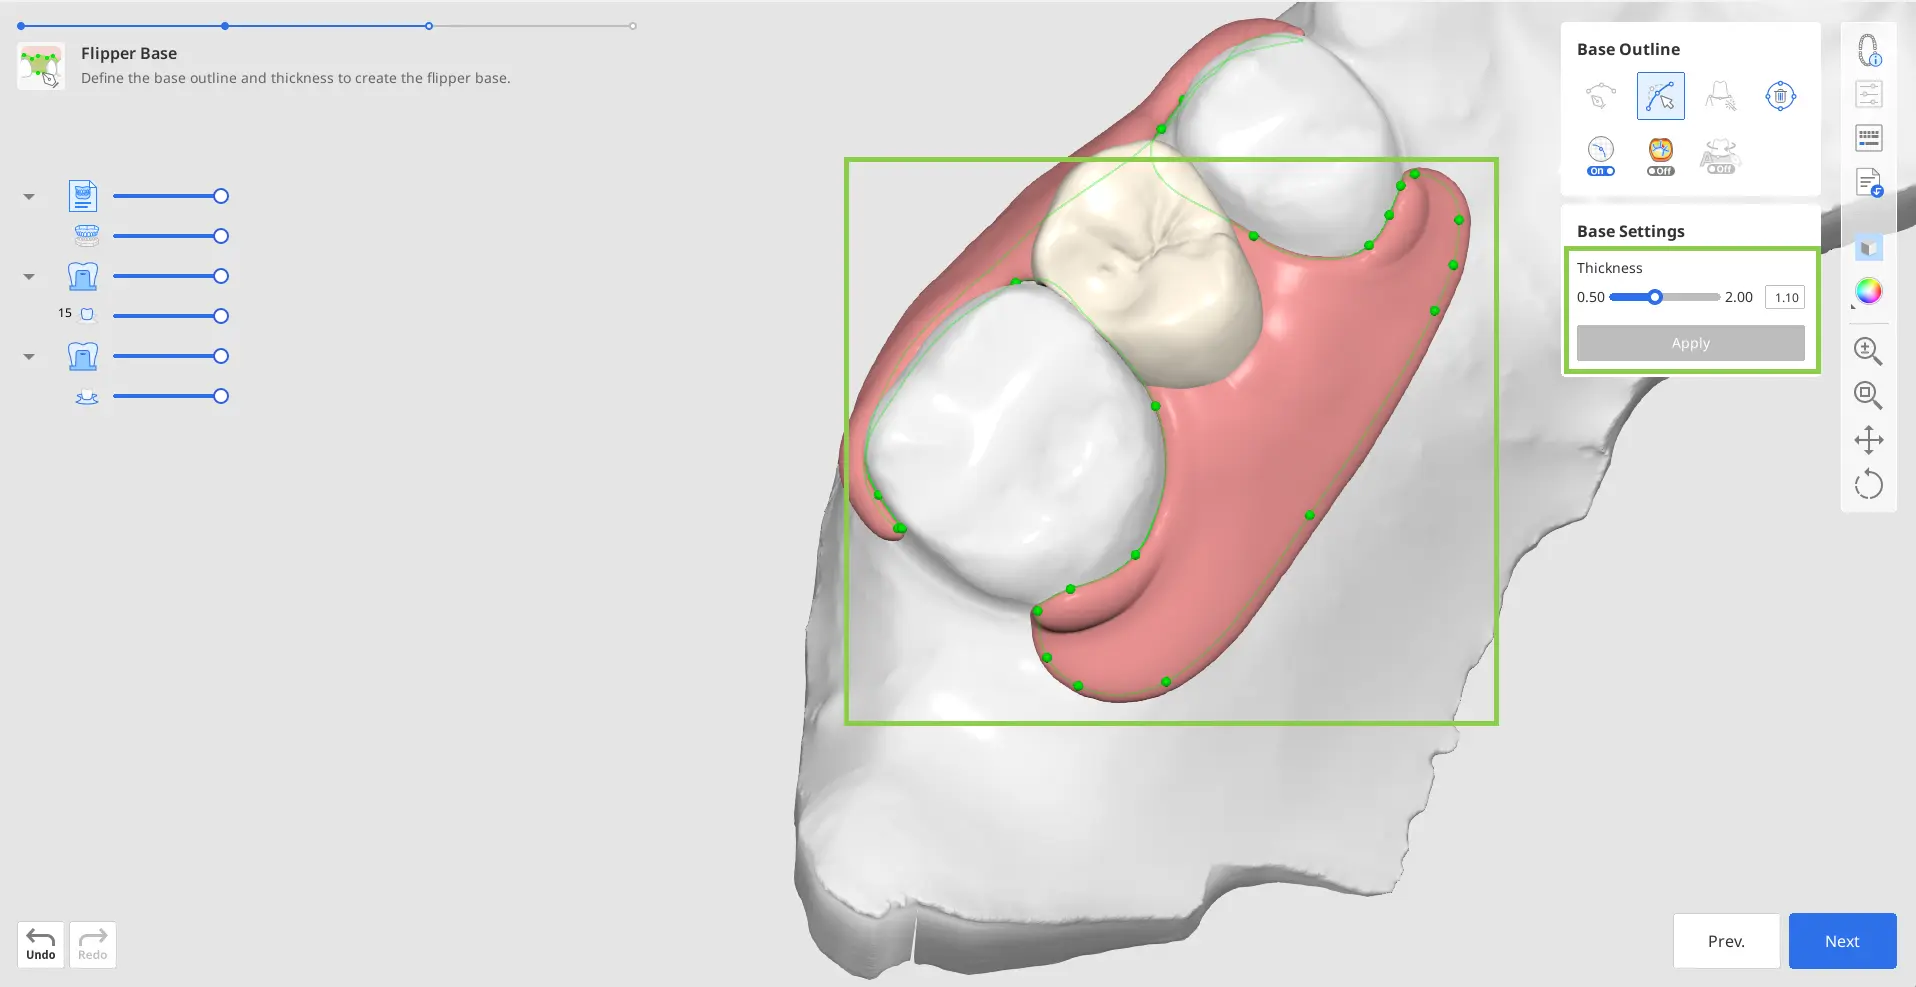Open the dental arch info icon
1916x987 pixels.
[1868, 50]
